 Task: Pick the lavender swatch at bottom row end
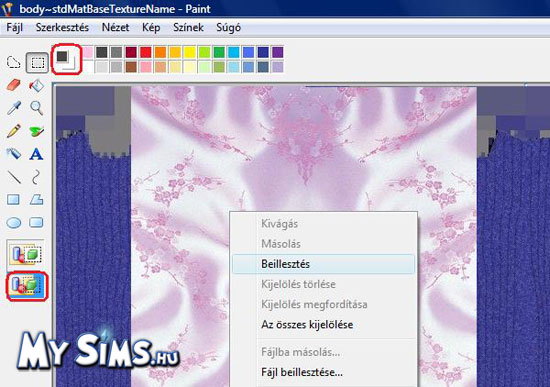278,67
